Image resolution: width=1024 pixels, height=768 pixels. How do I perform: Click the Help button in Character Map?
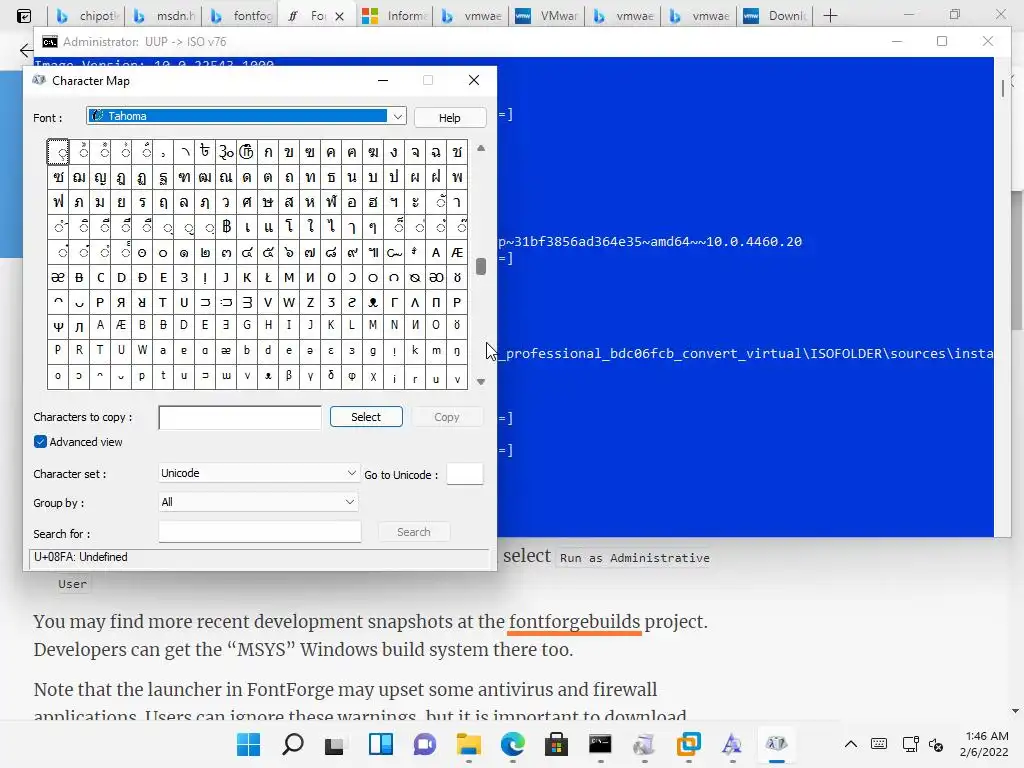[449, 118]
